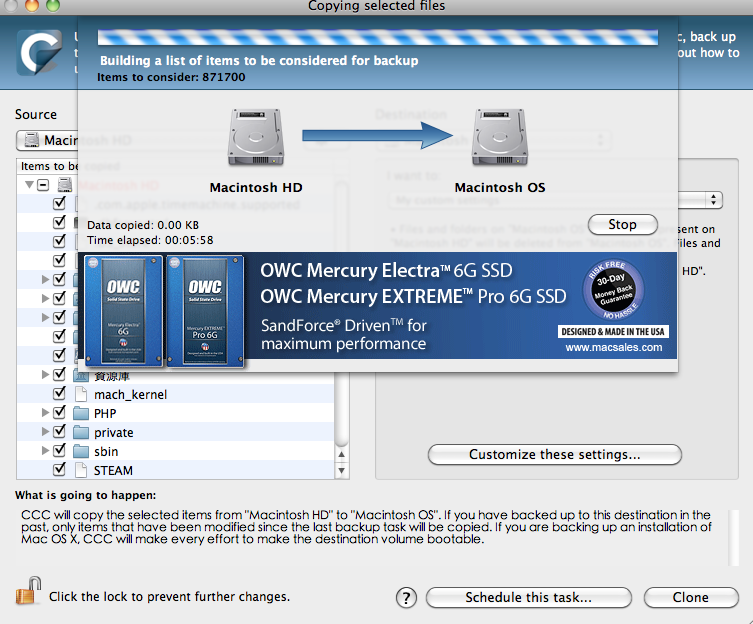Viewport: 753px width, 624px height.
Task: Open the www.macsales.com link in the ad
Action: (614, 347)
